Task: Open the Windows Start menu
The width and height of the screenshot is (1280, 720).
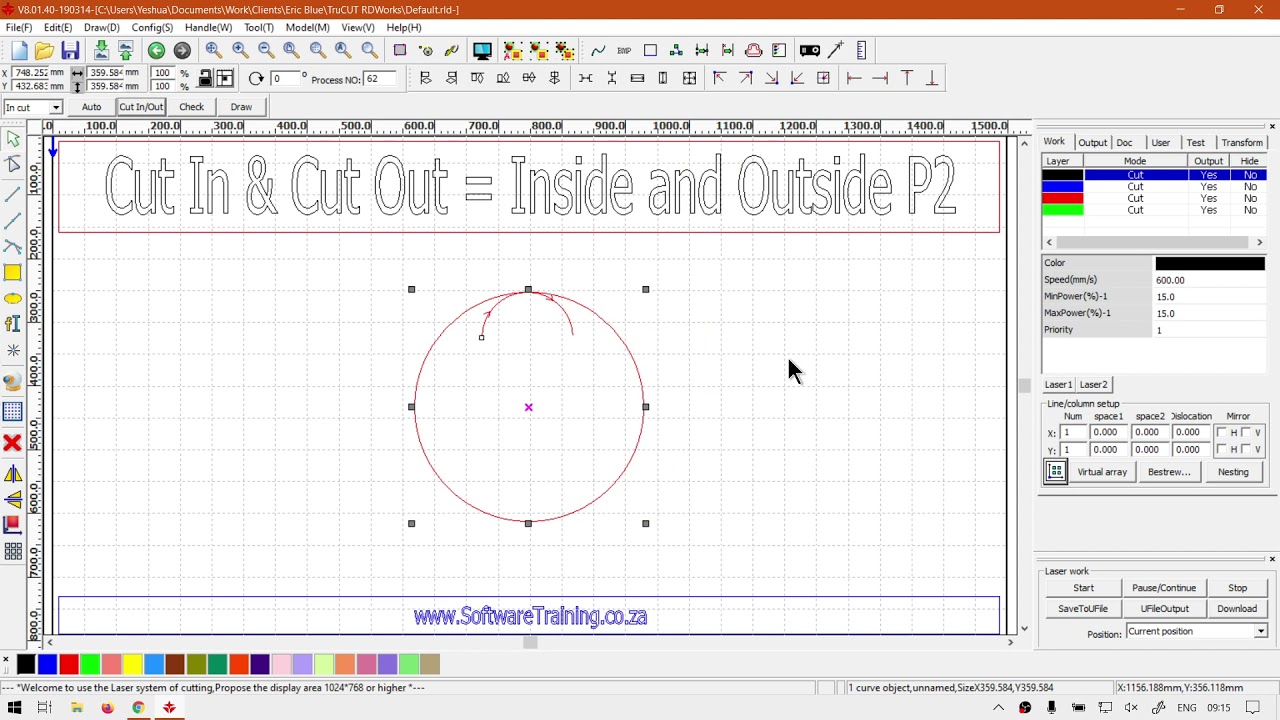Action: pos(14,708)
